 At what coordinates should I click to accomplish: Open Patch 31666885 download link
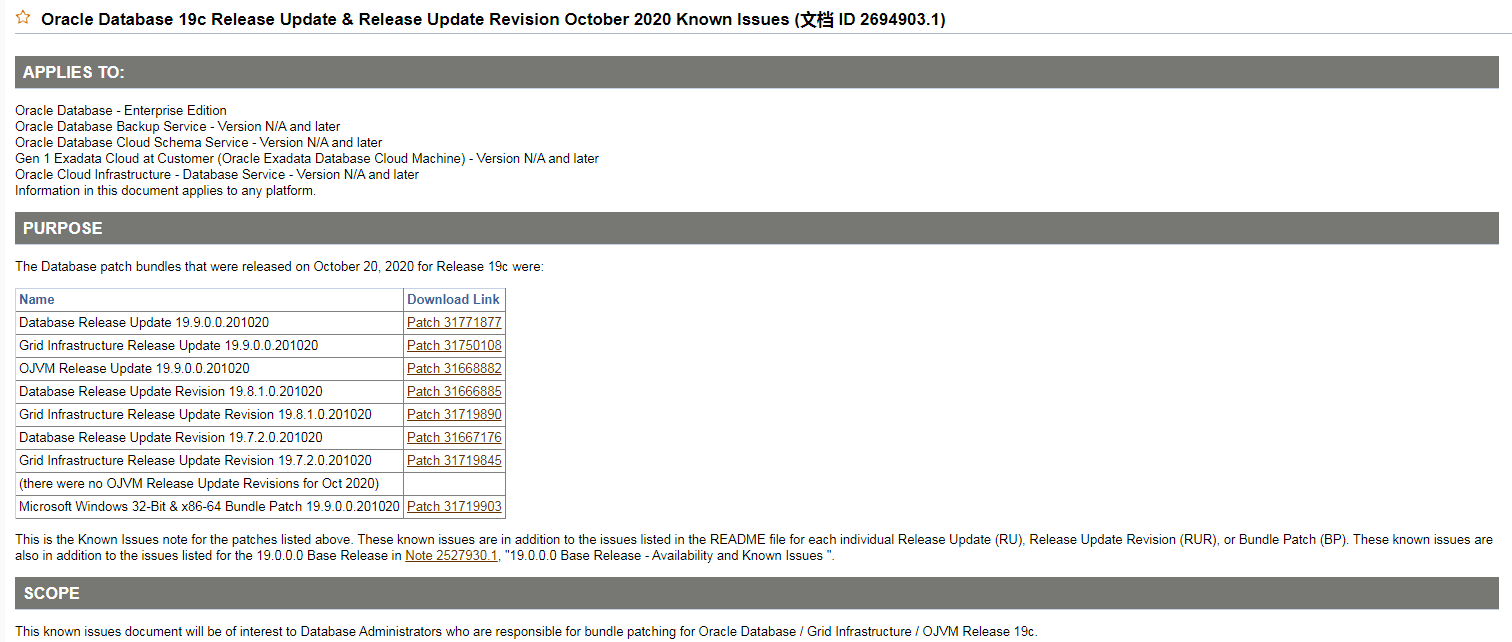tap(454, 391)
